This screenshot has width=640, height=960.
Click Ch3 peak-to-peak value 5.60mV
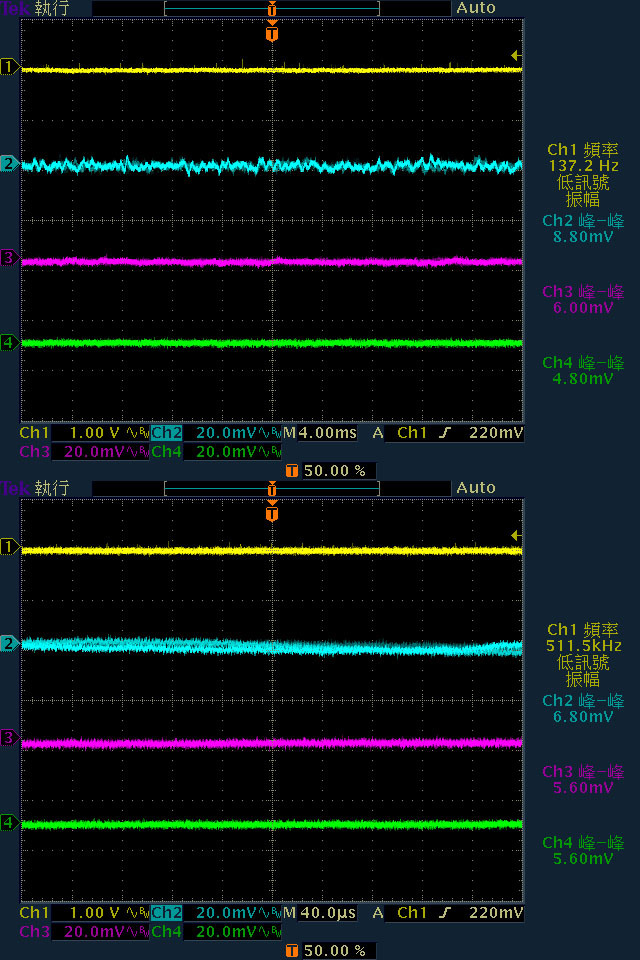[583, 788]
